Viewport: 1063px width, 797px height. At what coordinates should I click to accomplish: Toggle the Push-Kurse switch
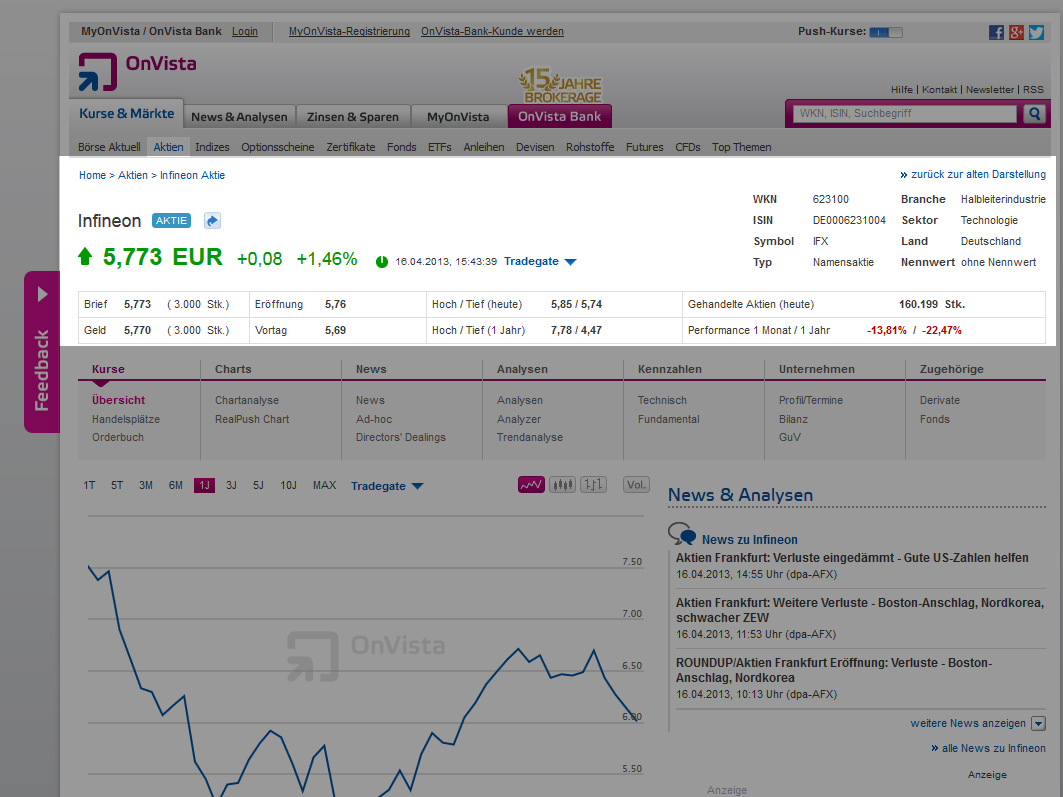pyautogui.click(x=885, y=32)
